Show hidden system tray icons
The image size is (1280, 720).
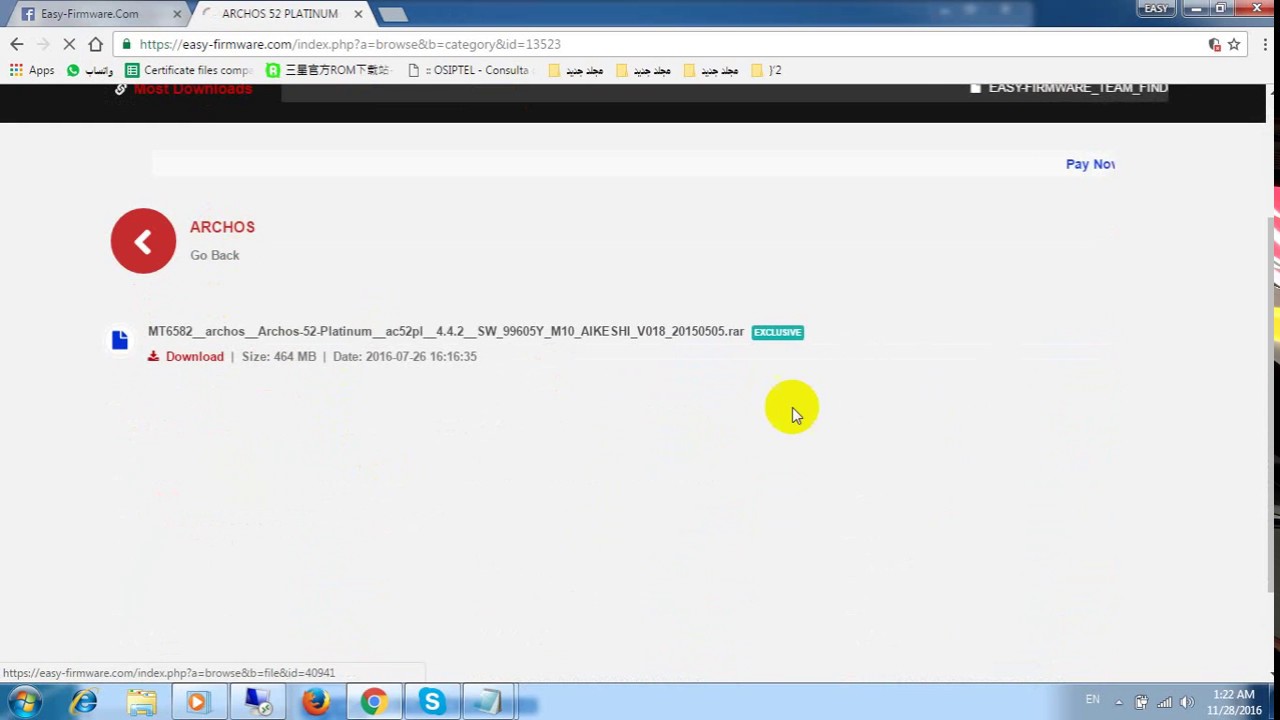pos(1119,702)
